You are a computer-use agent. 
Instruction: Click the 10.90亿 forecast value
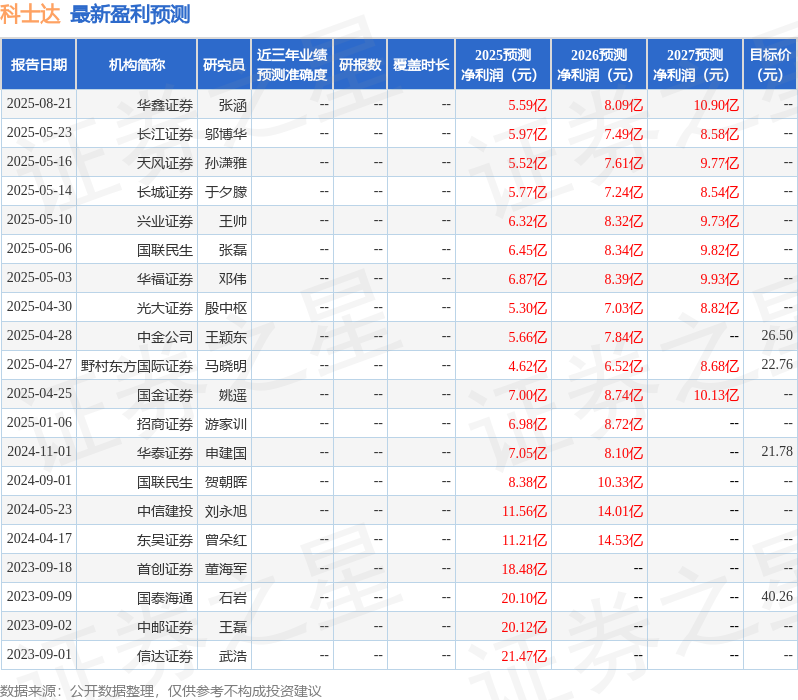pos(716,105)
